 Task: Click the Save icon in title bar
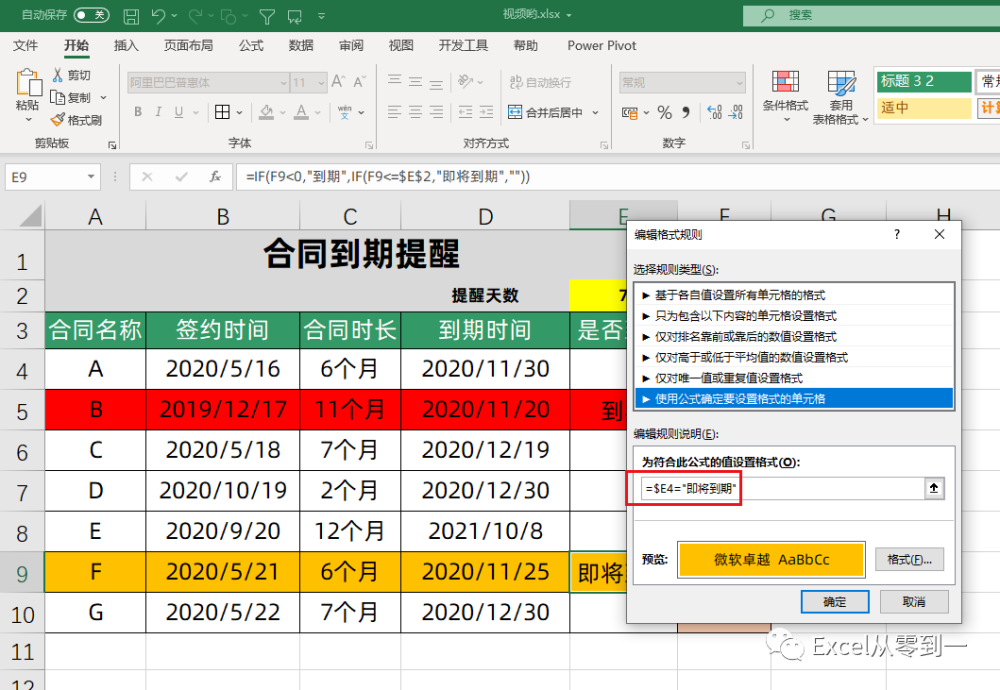pyautogui.click(x=131, y=16)
